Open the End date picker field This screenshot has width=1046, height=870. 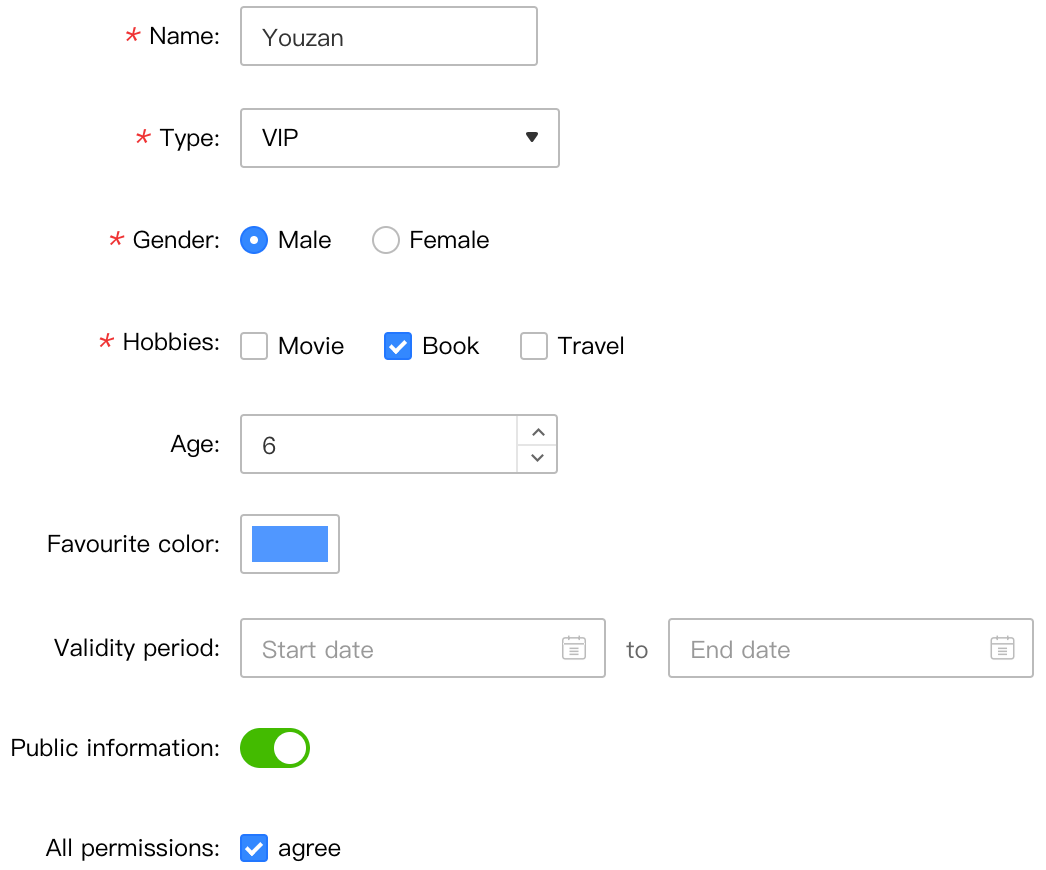[x=851, y=648]
